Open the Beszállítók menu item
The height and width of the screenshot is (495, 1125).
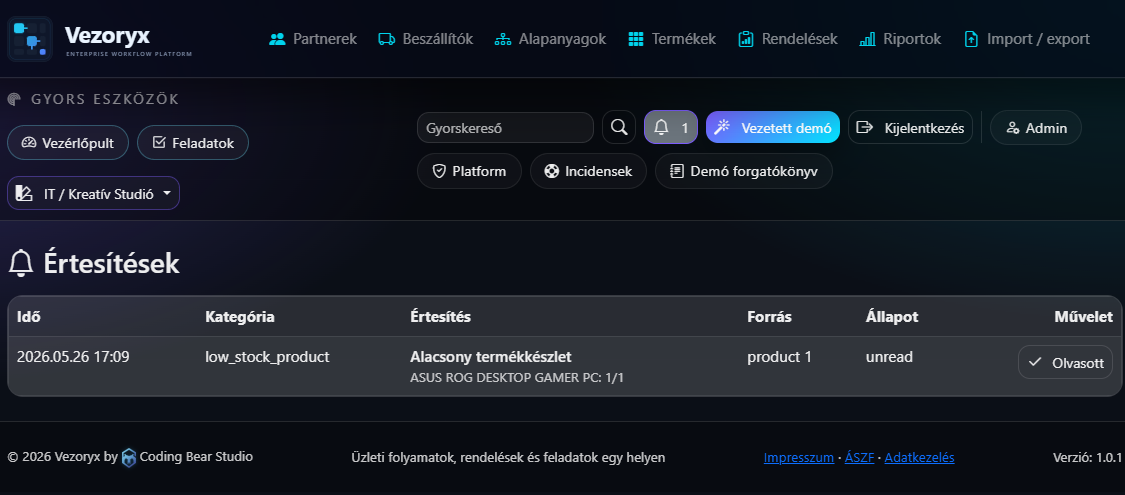425,39
